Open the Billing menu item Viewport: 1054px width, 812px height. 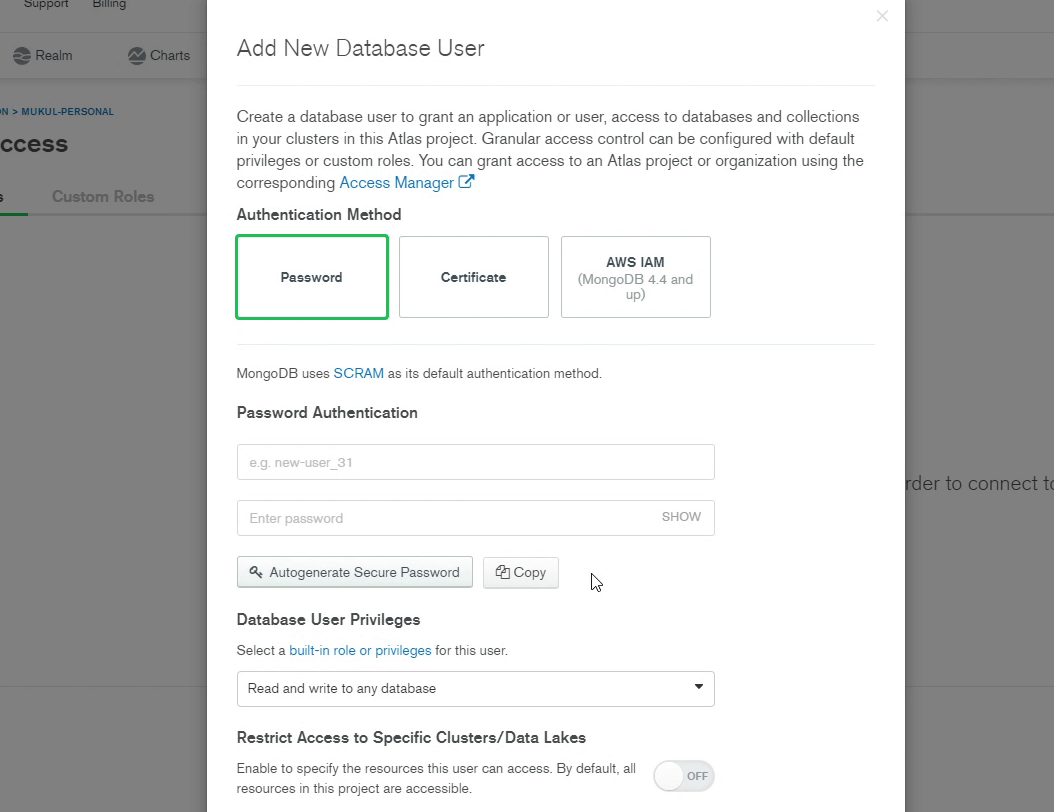tap(109, 5)
